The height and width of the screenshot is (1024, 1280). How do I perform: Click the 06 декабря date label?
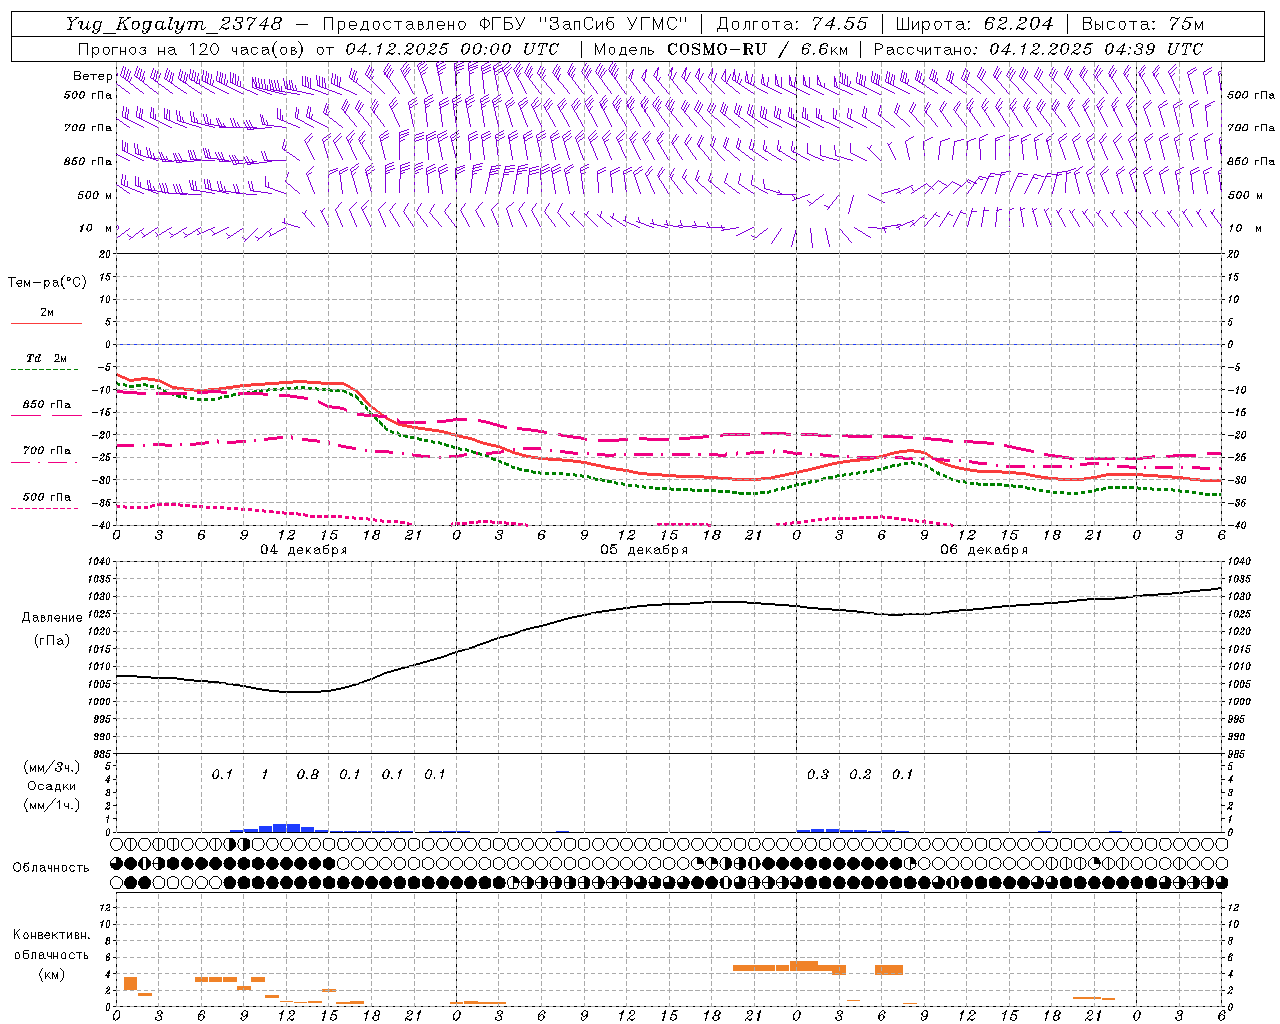tap(984, 550)
